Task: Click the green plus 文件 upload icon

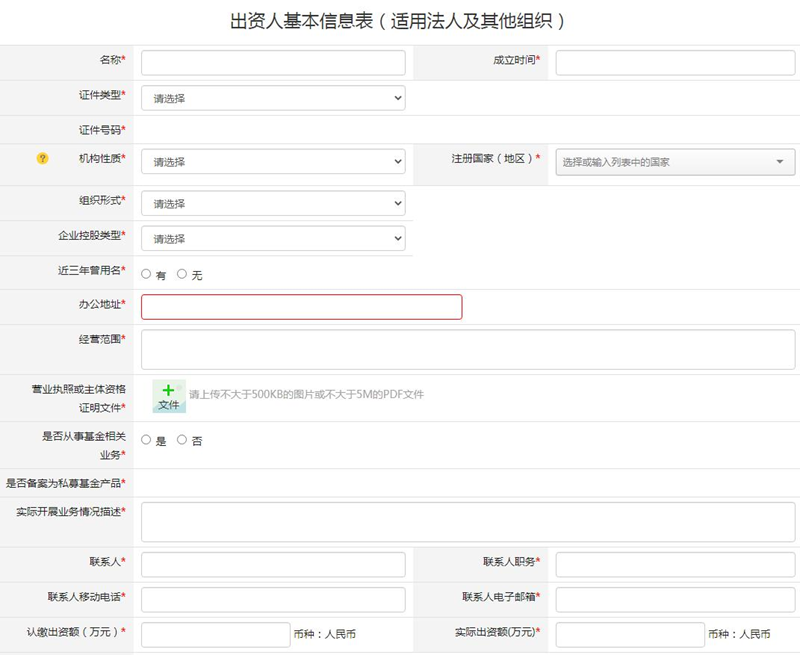Action: (169, 396)
